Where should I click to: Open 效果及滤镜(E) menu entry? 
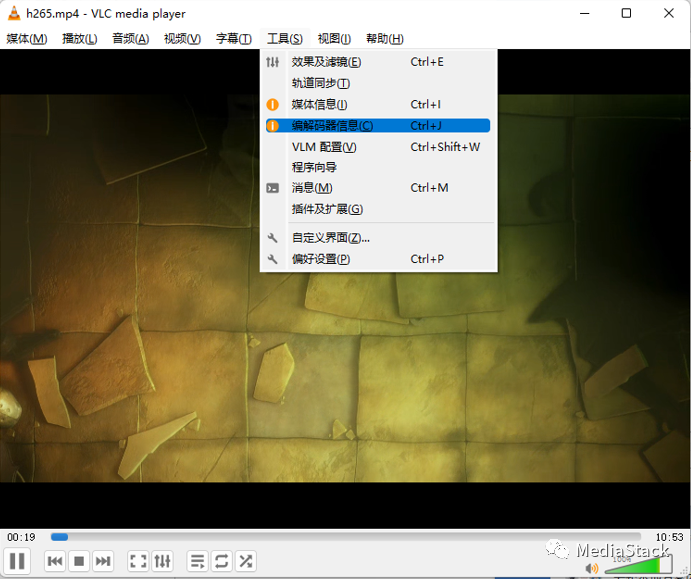click(326, 62)
